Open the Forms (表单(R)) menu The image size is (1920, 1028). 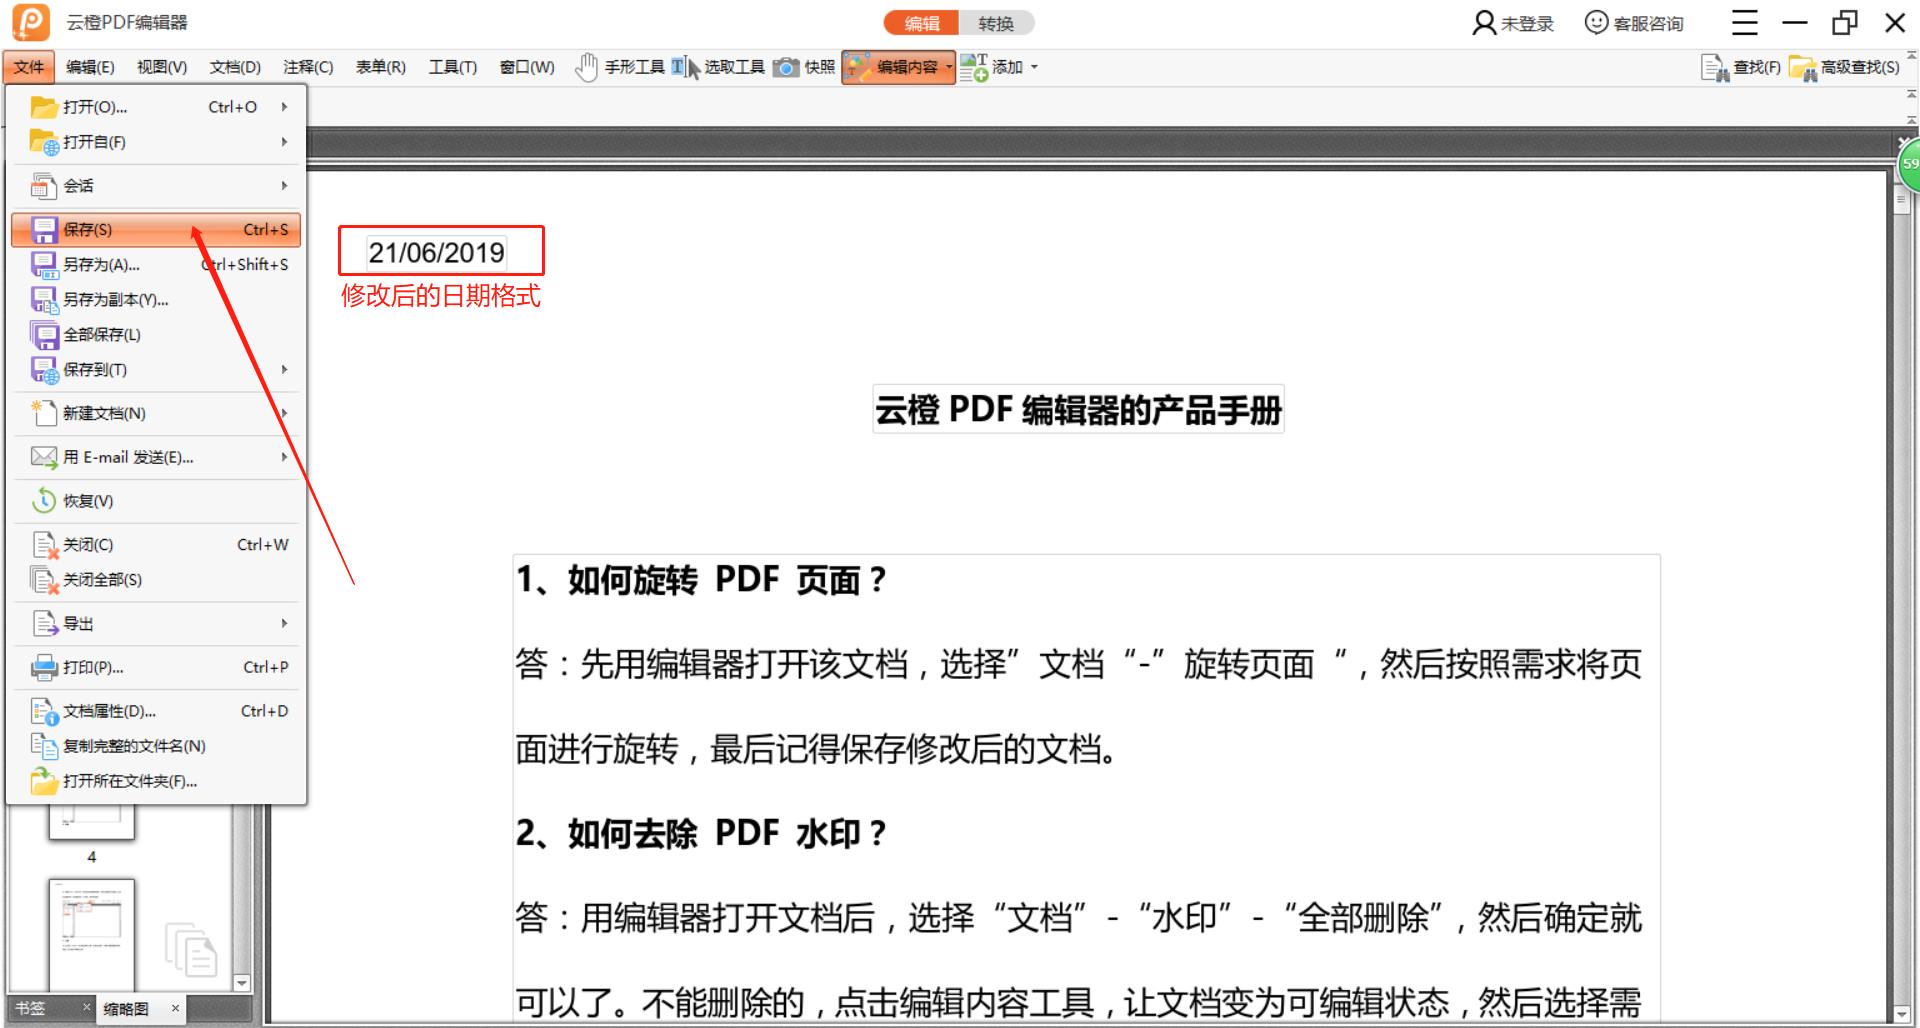point(381,67)
